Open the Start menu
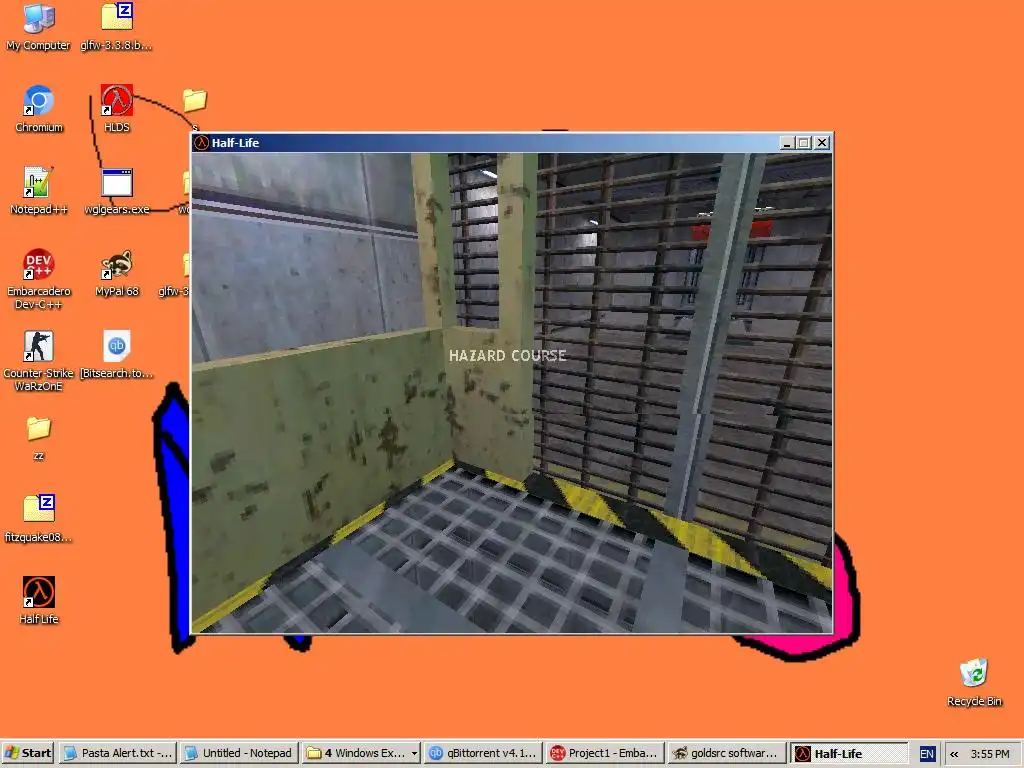Screen dimensions: 1024x768 coord(28,753)
